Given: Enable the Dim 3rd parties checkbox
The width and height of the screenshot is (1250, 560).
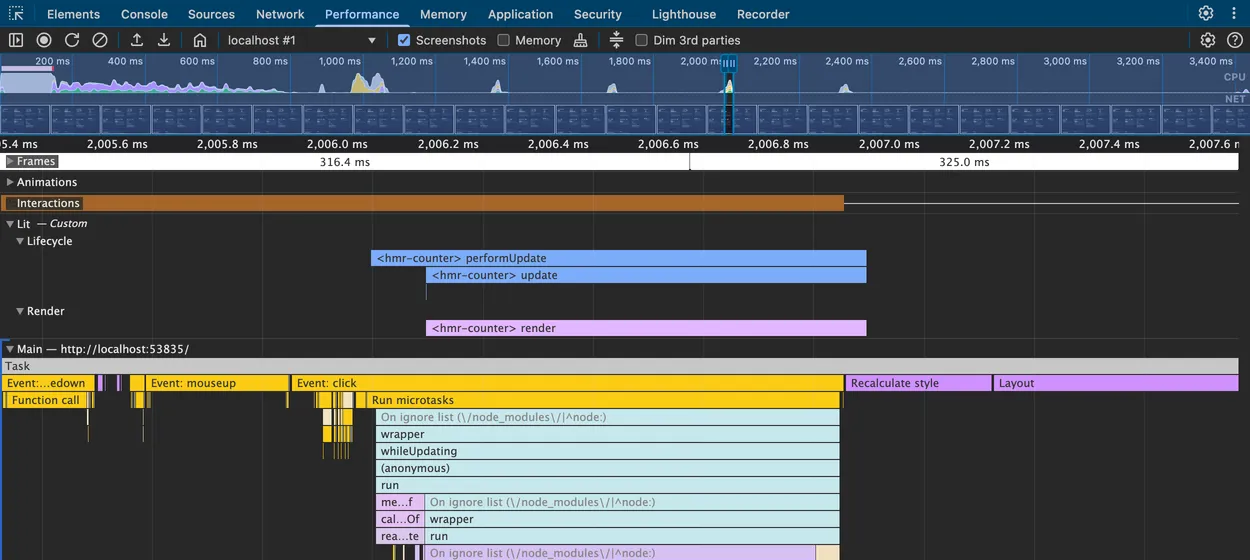Looking at the screenshot, I should 642,40.
